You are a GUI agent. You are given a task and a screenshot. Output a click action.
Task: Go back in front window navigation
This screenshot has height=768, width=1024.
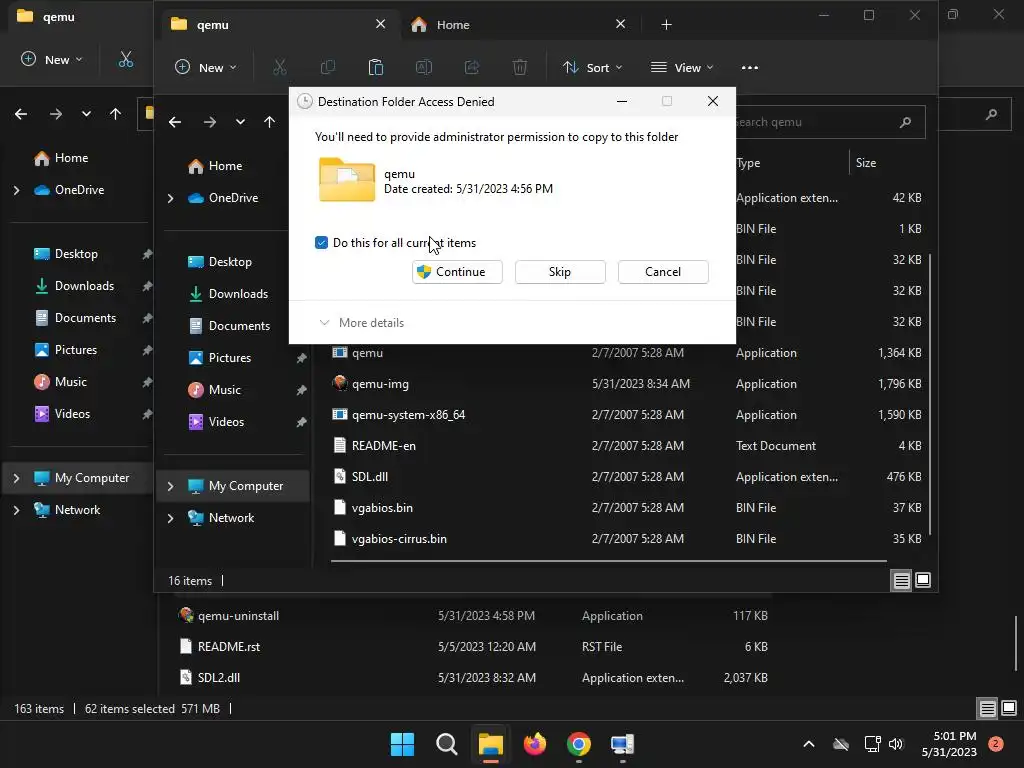(x=175, y=122)
